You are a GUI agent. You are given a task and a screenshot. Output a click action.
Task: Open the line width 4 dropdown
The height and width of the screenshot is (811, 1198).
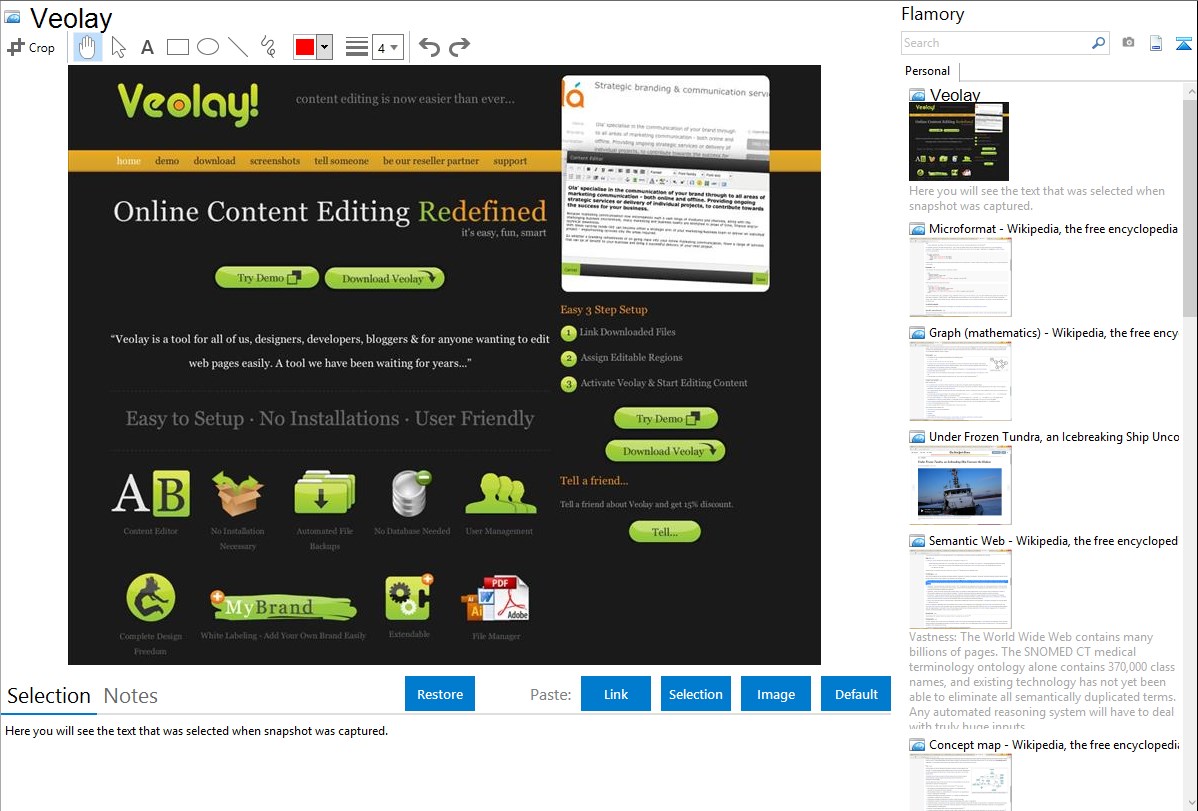[x=387, y=47]
